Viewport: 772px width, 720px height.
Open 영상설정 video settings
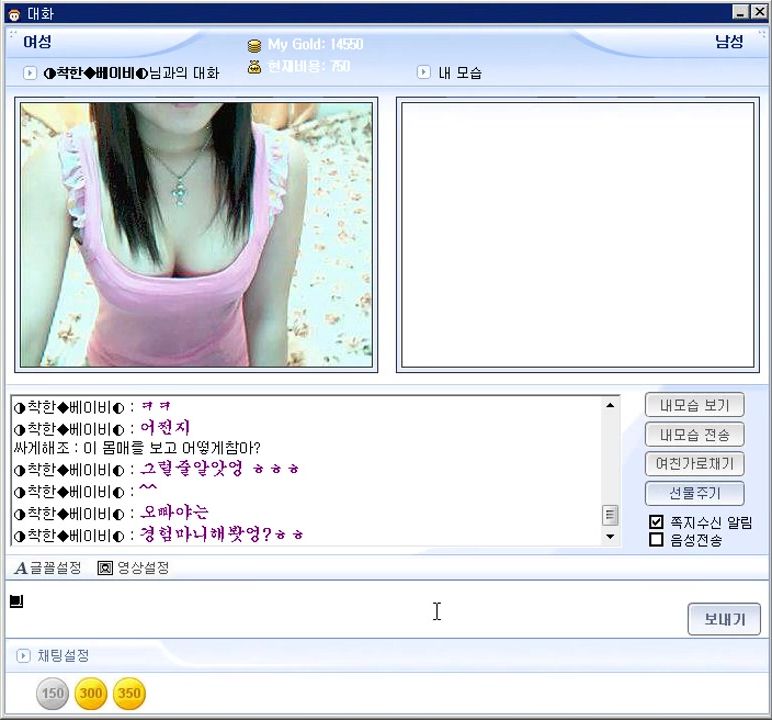(133, 568)
